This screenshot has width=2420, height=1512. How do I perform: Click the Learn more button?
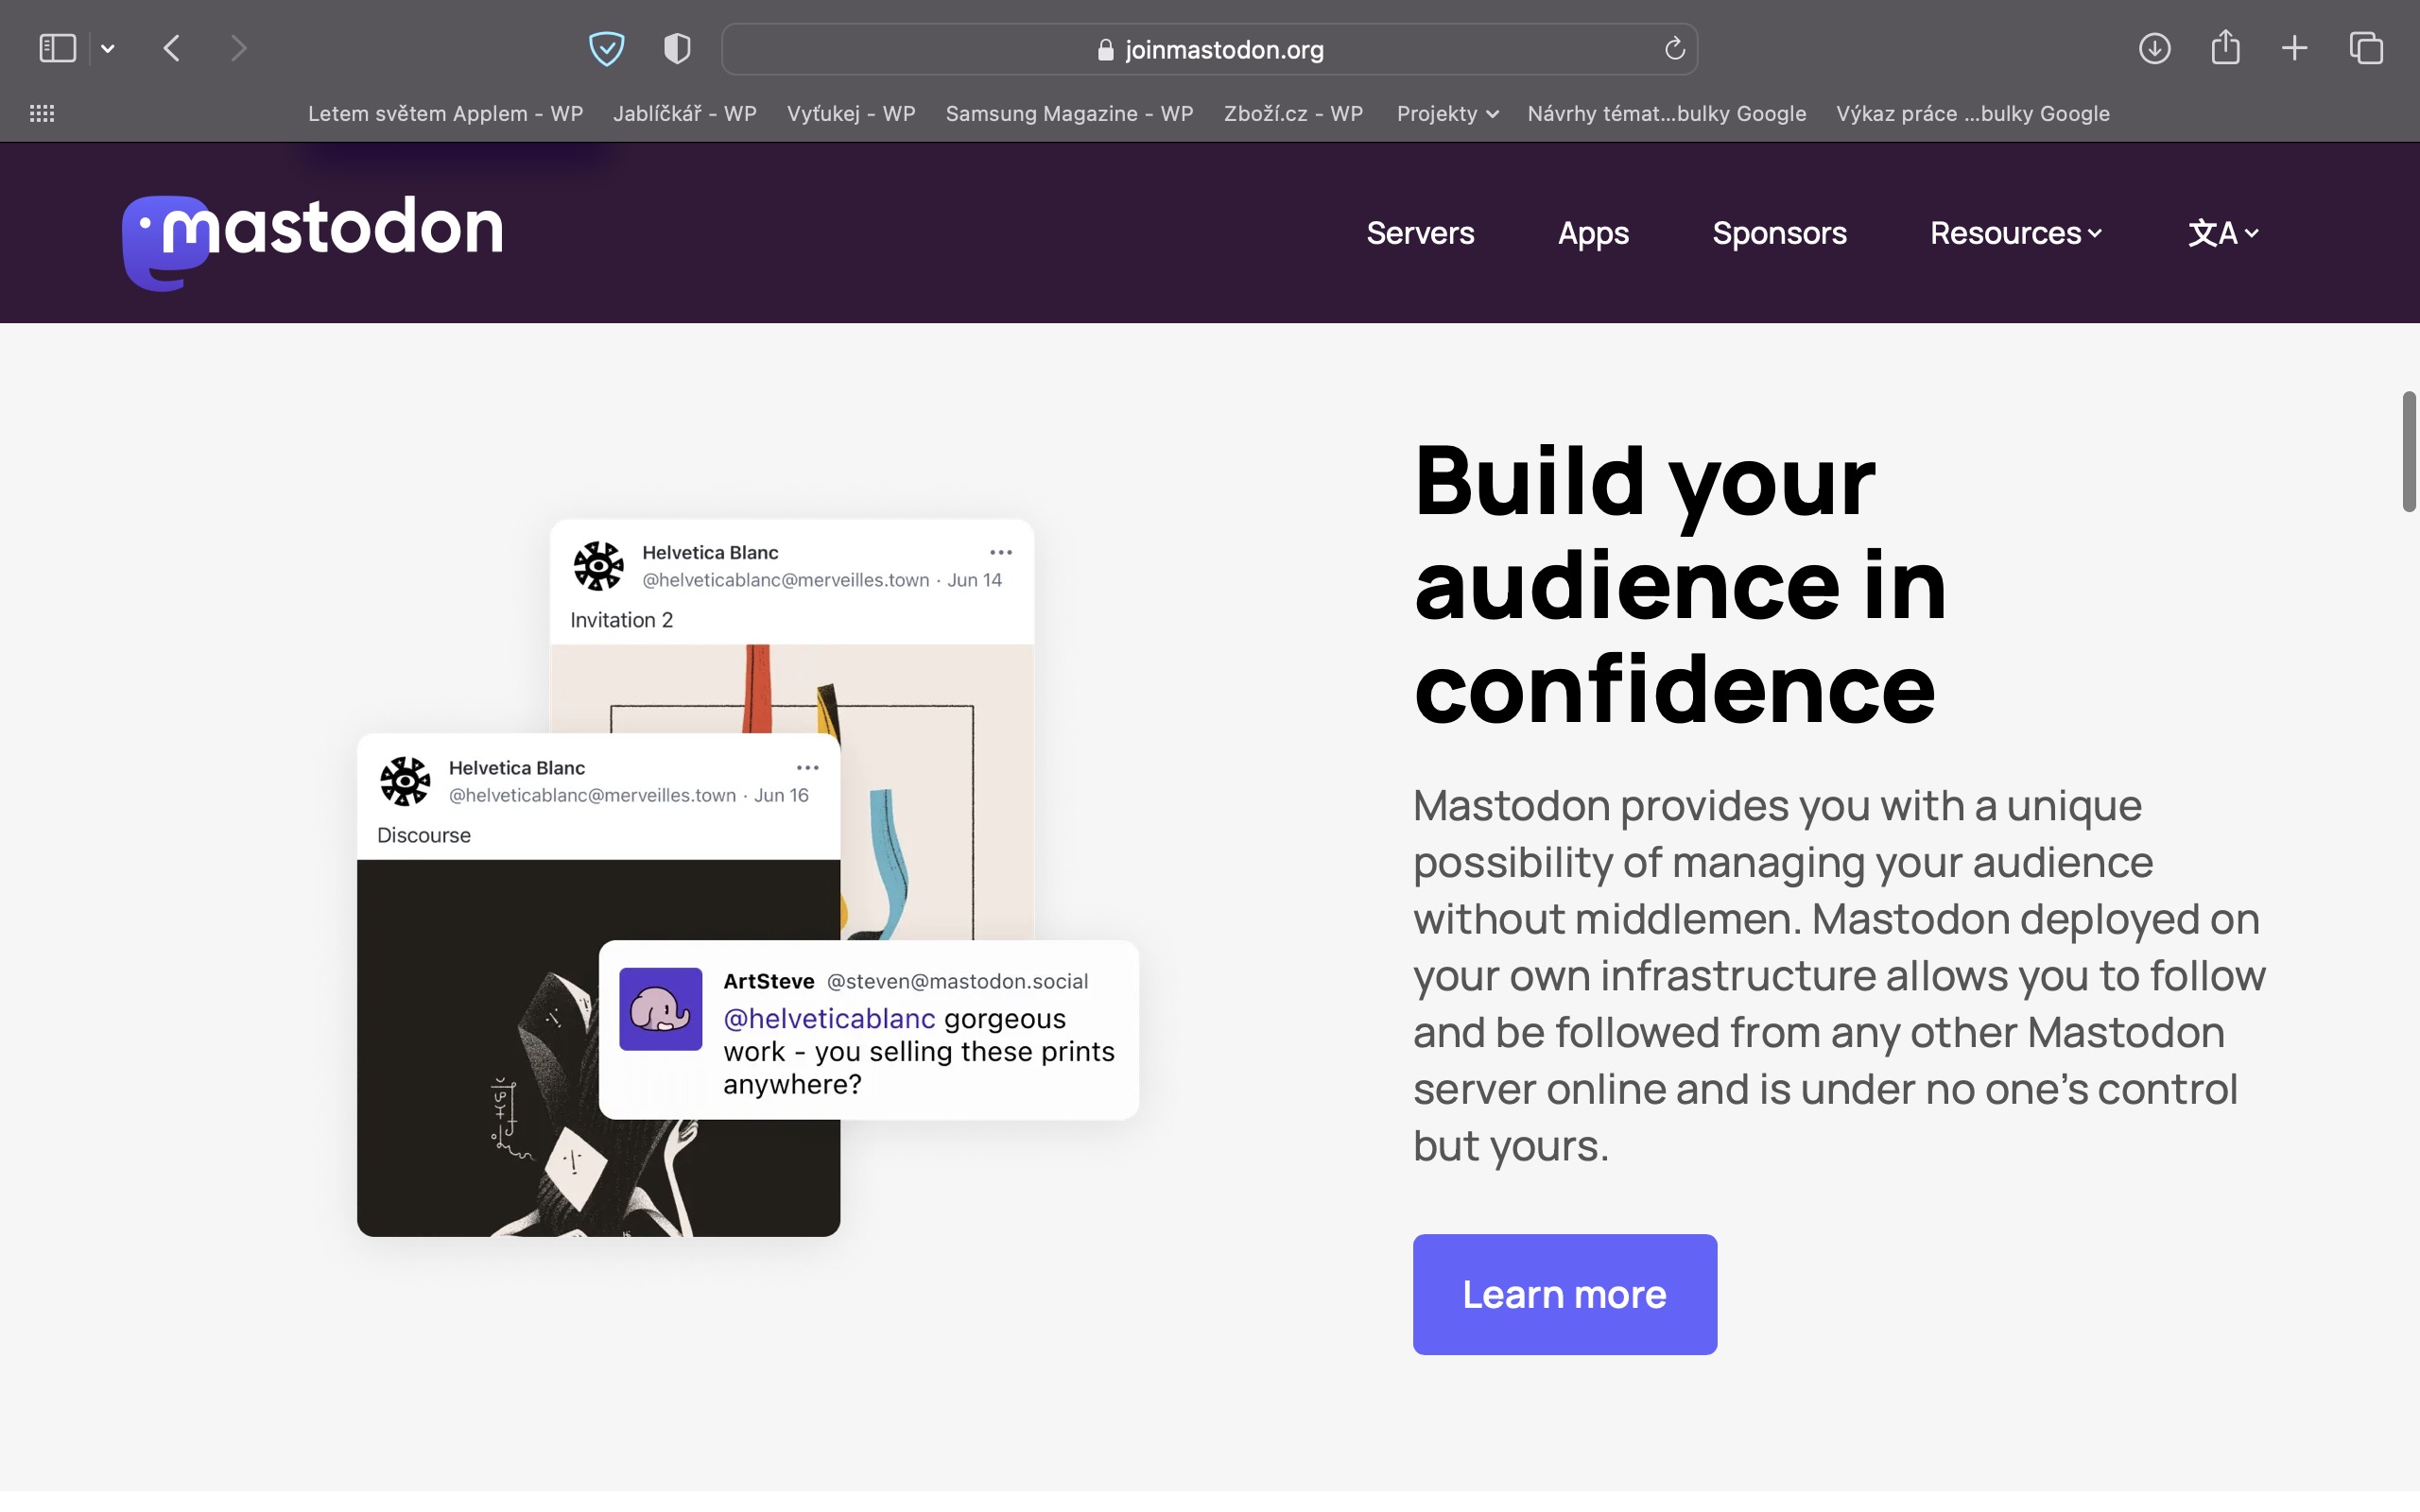(1564, 1294)
